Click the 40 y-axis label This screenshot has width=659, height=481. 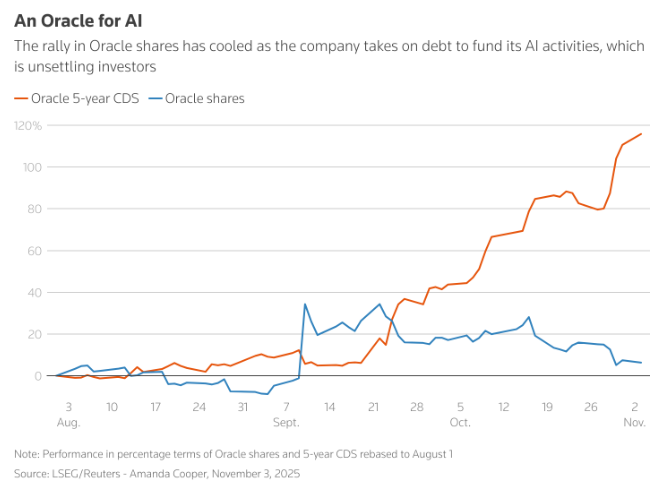(x=34, y=292)
